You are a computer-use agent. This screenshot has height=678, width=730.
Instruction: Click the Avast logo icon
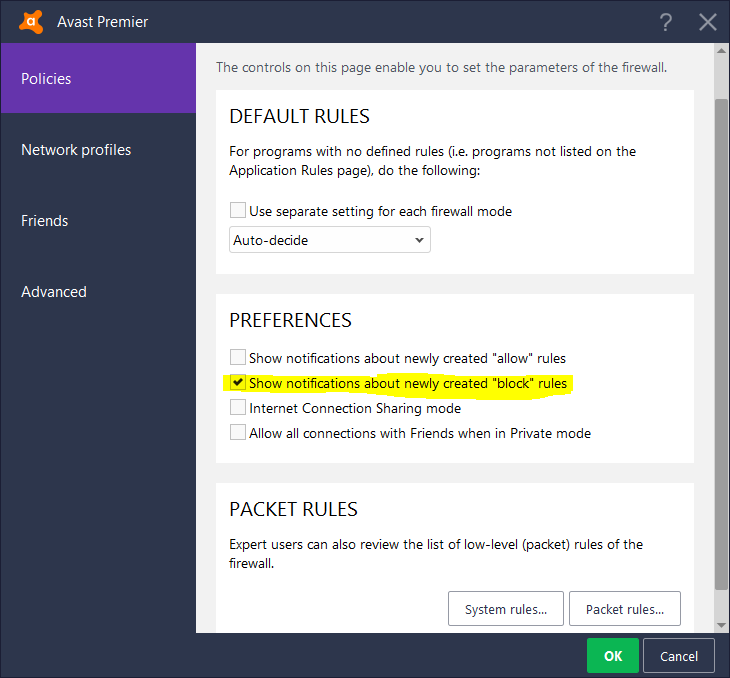tap(32, 21)
